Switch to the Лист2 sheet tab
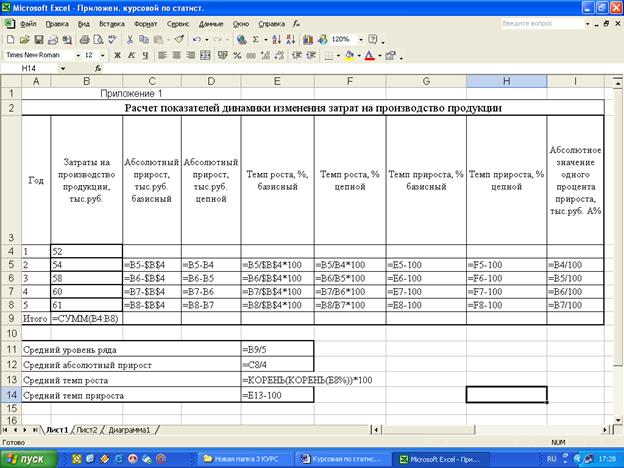 point(88,429)
